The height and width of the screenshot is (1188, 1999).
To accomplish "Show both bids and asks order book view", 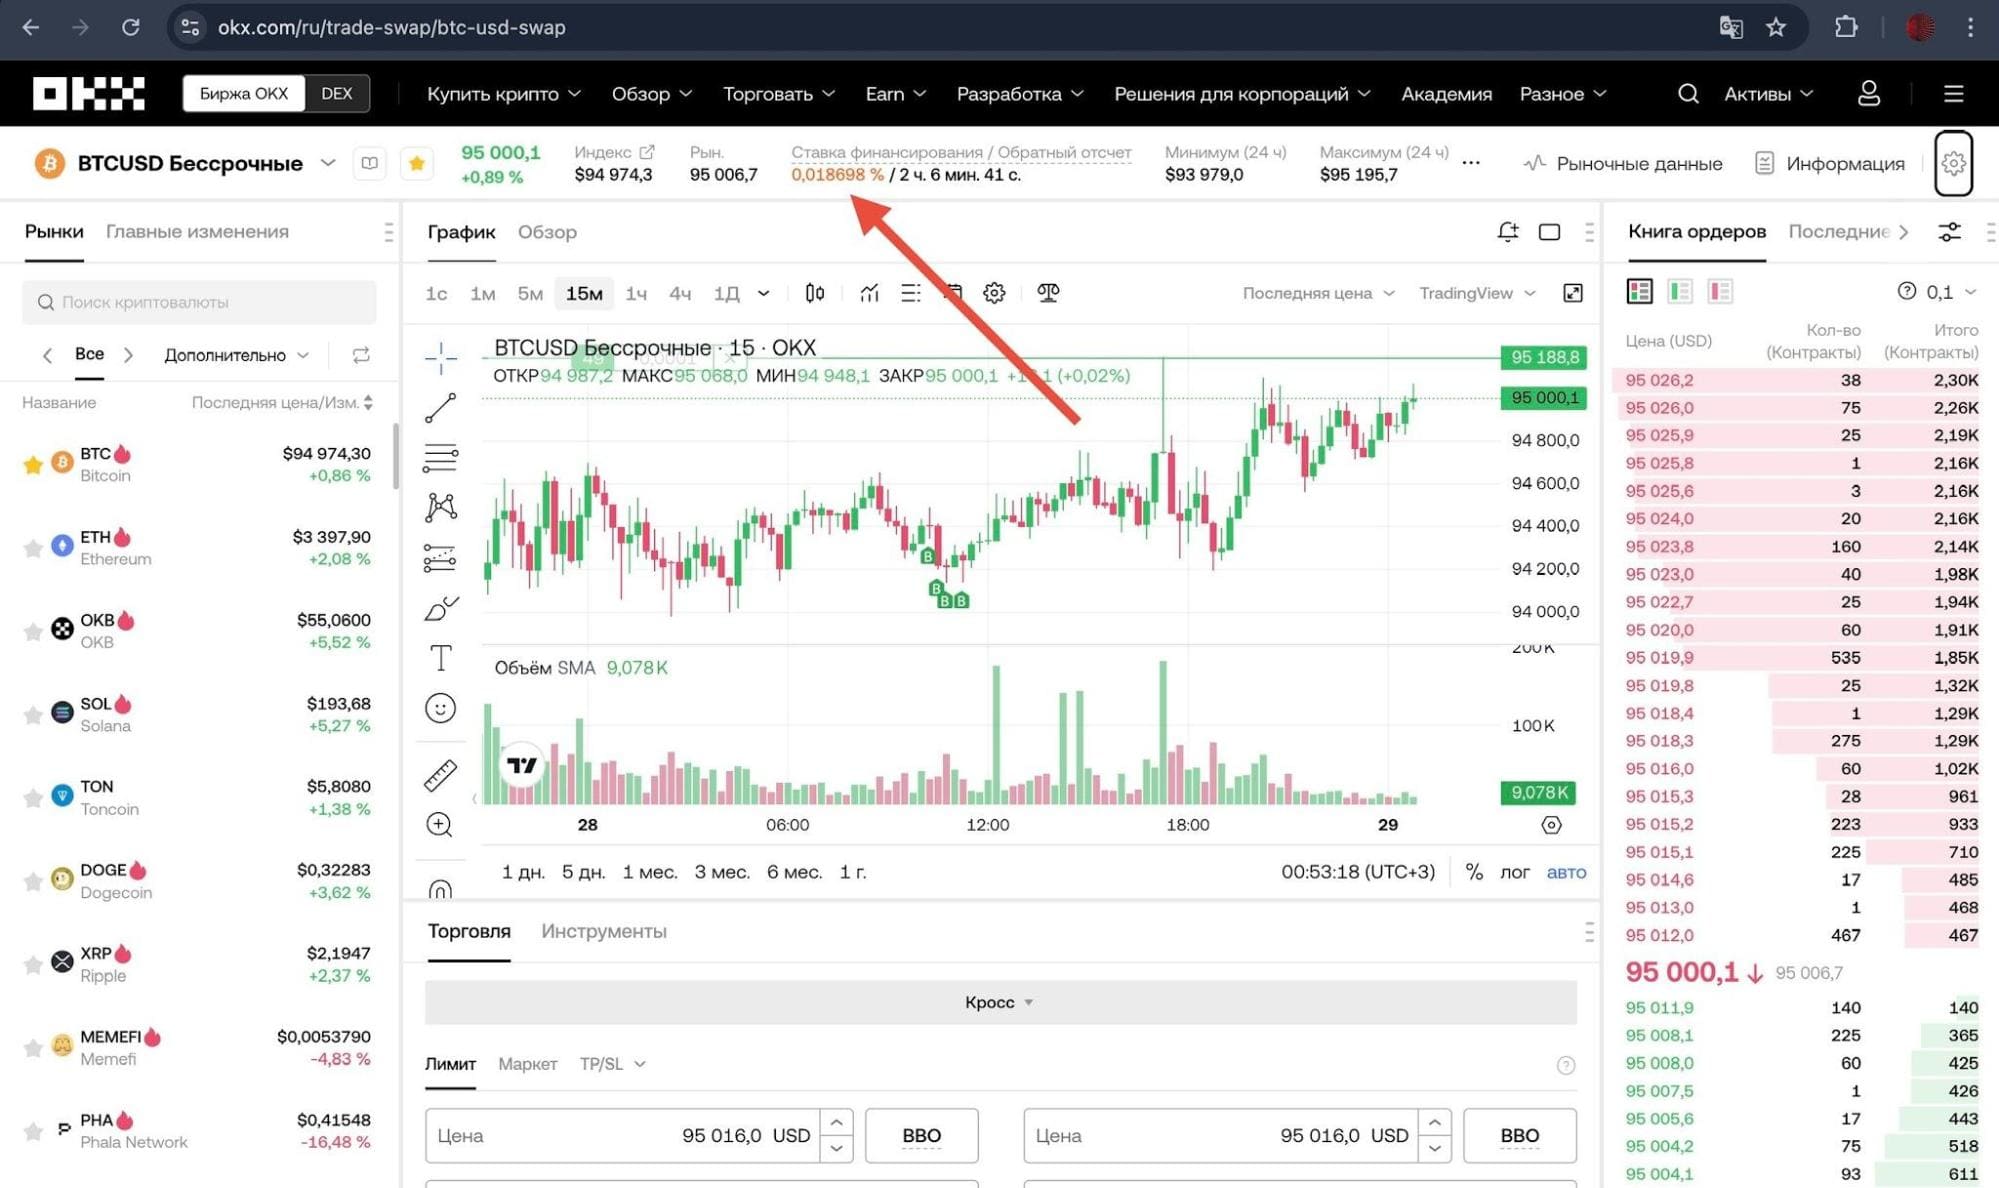I will coord(1640,291).
